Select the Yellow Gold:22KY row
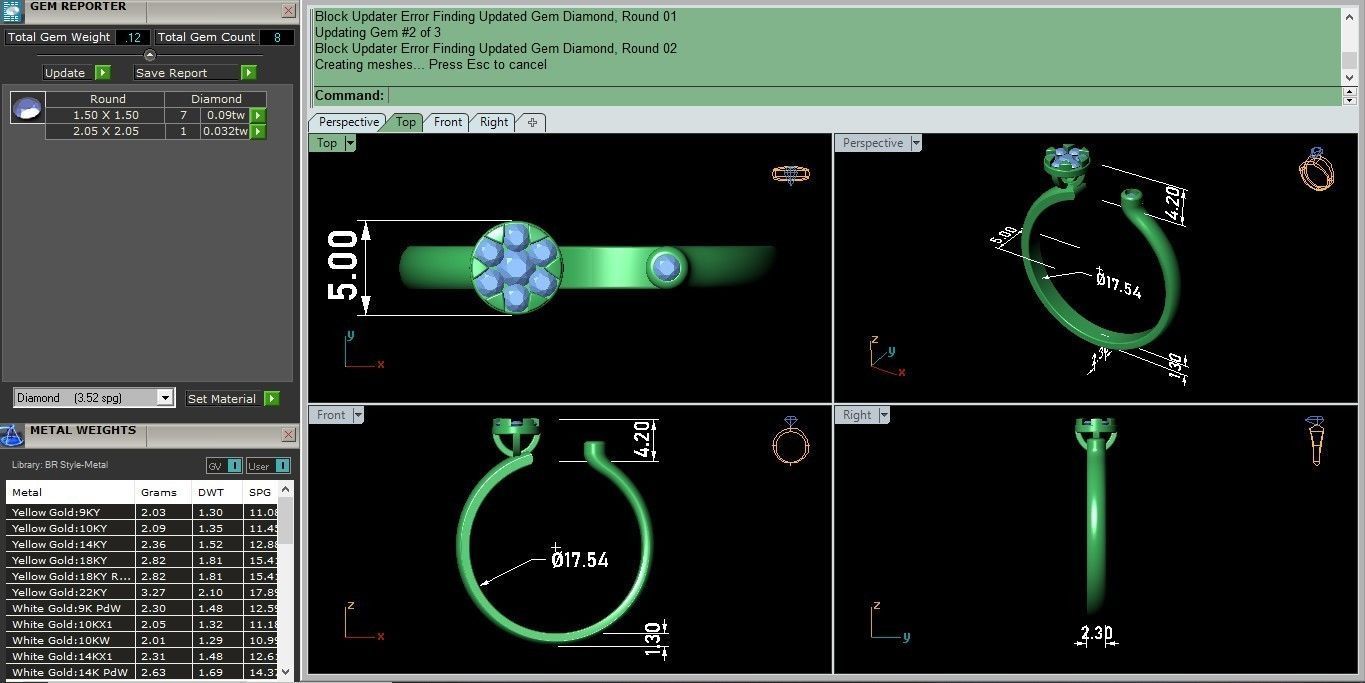This screenshot has height=683, width=1365. (142, 592)
